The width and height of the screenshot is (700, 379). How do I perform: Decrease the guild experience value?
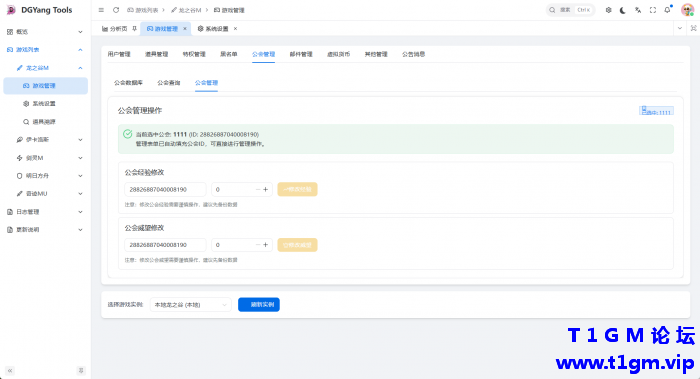(258, 189)
